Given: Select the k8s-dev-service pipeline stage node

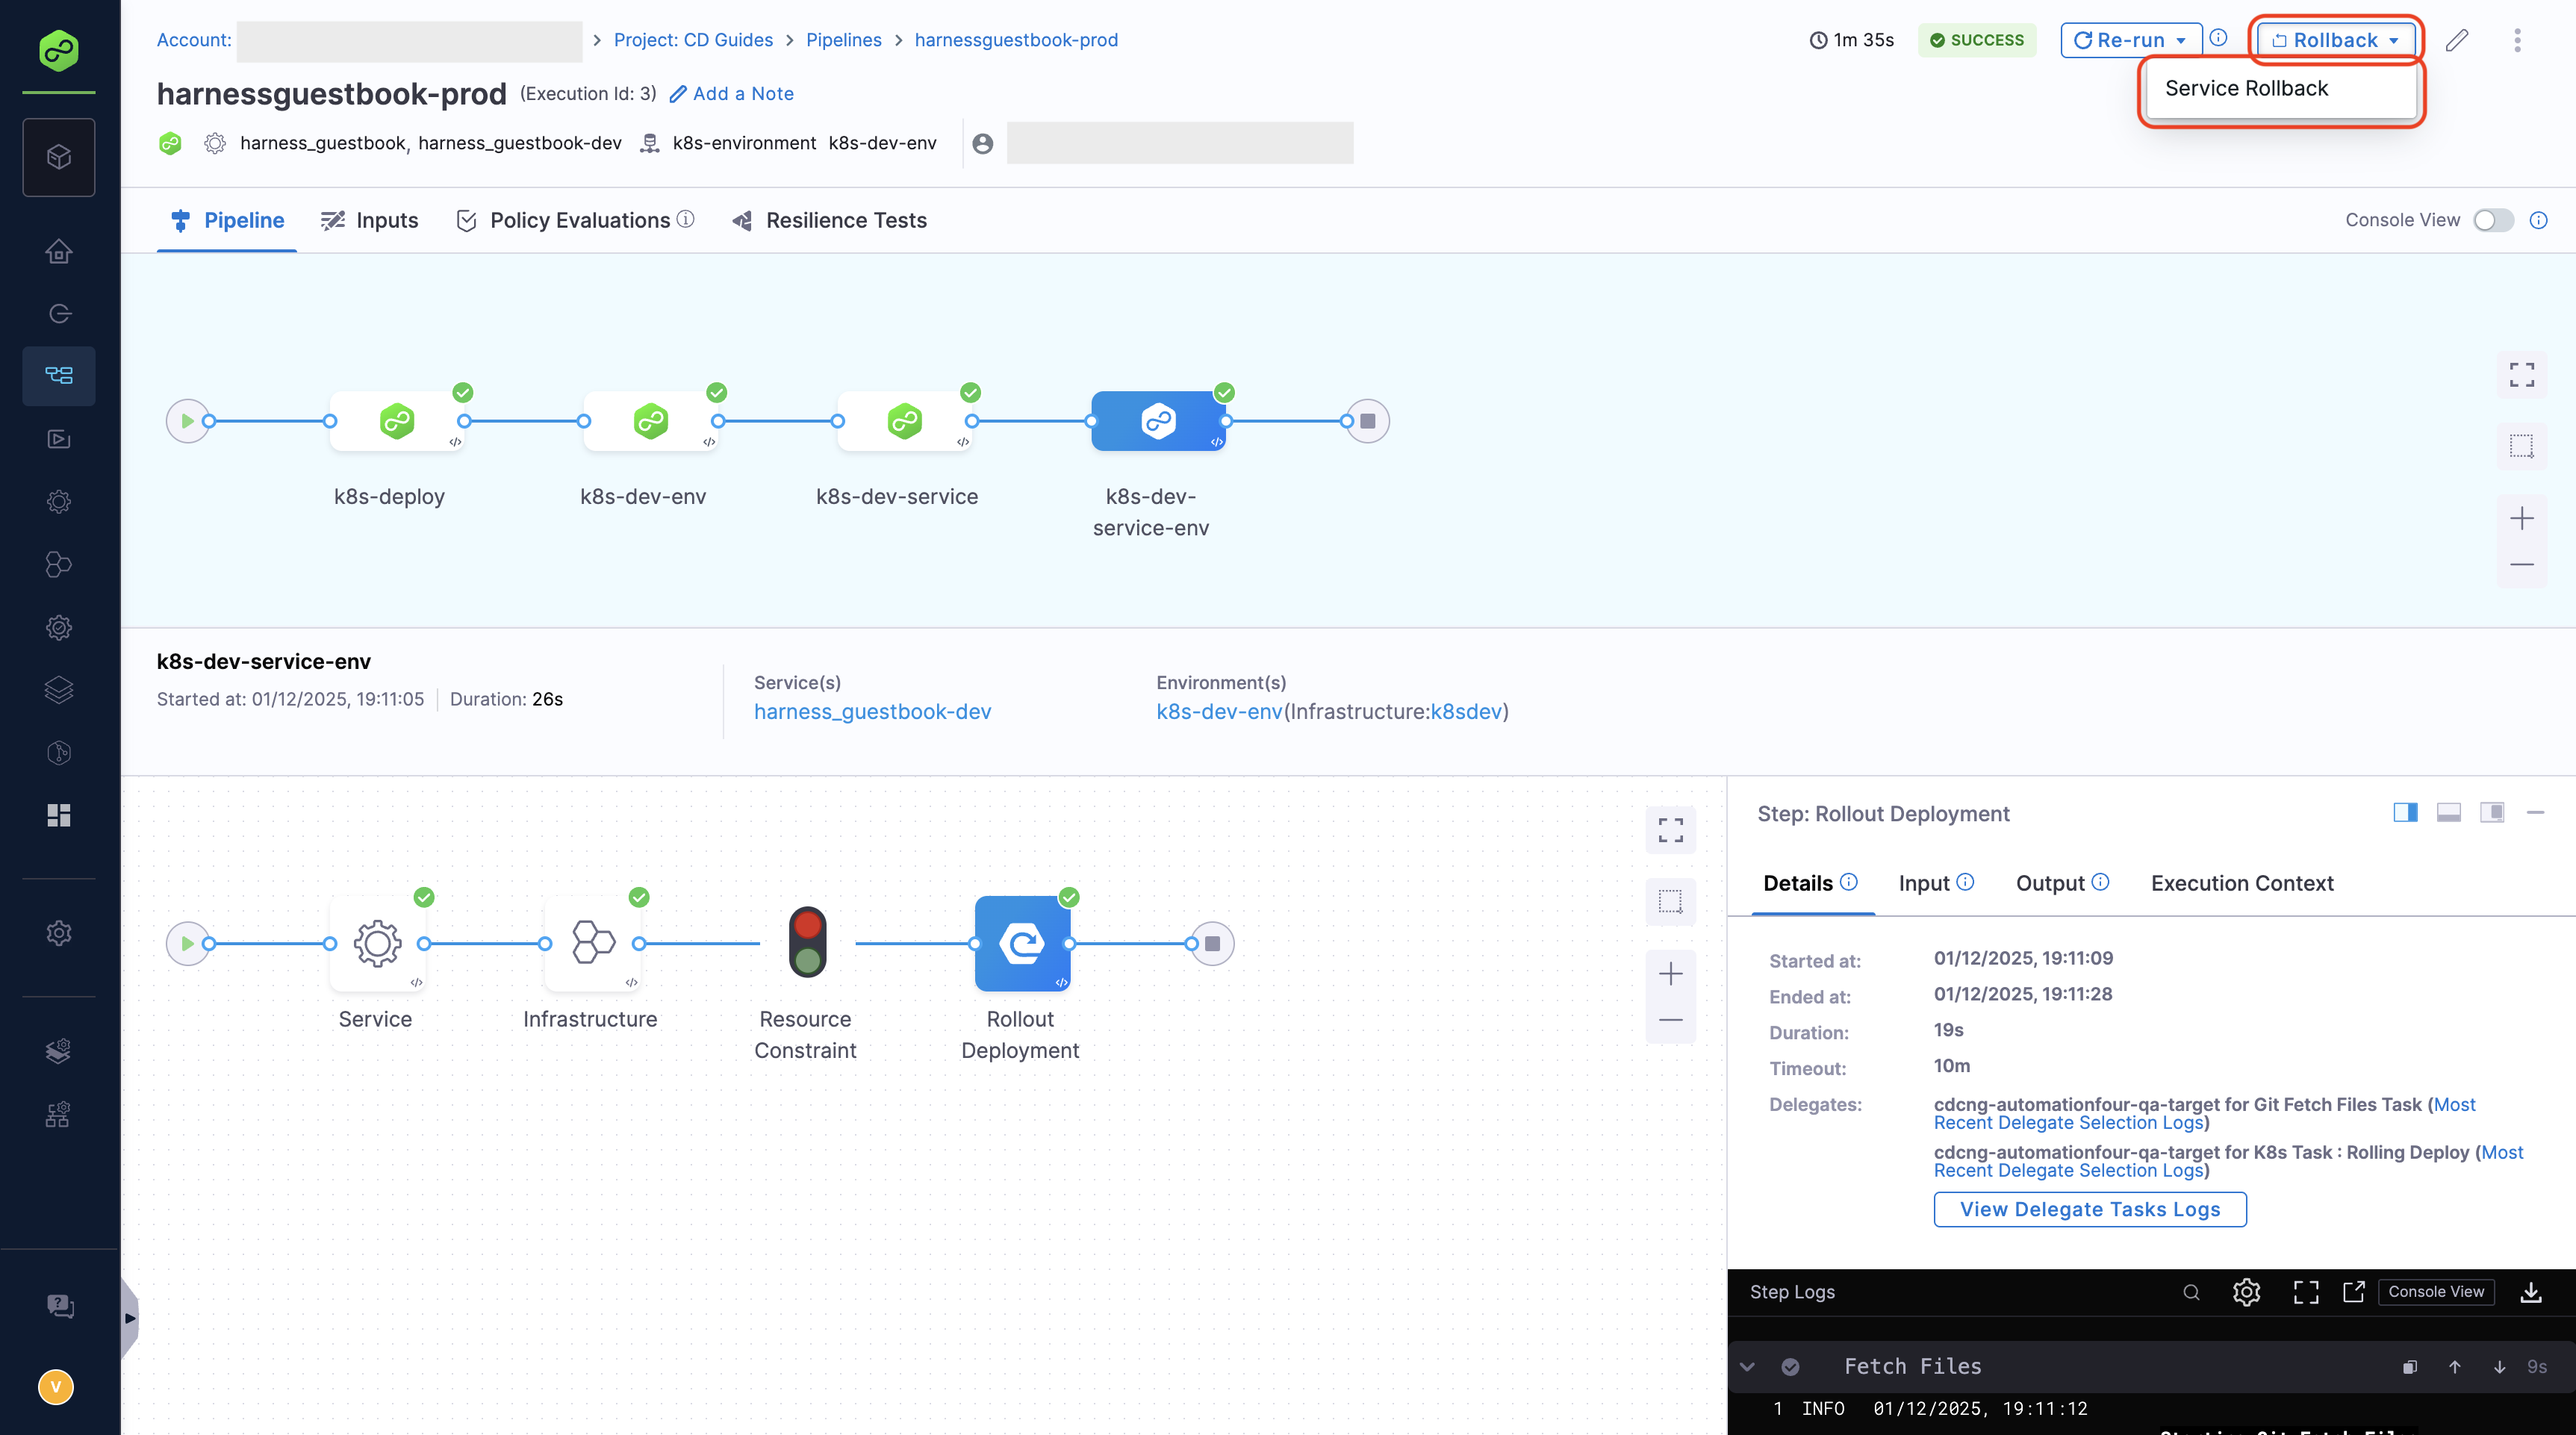Looking at the screenshot, I should 904,421.
